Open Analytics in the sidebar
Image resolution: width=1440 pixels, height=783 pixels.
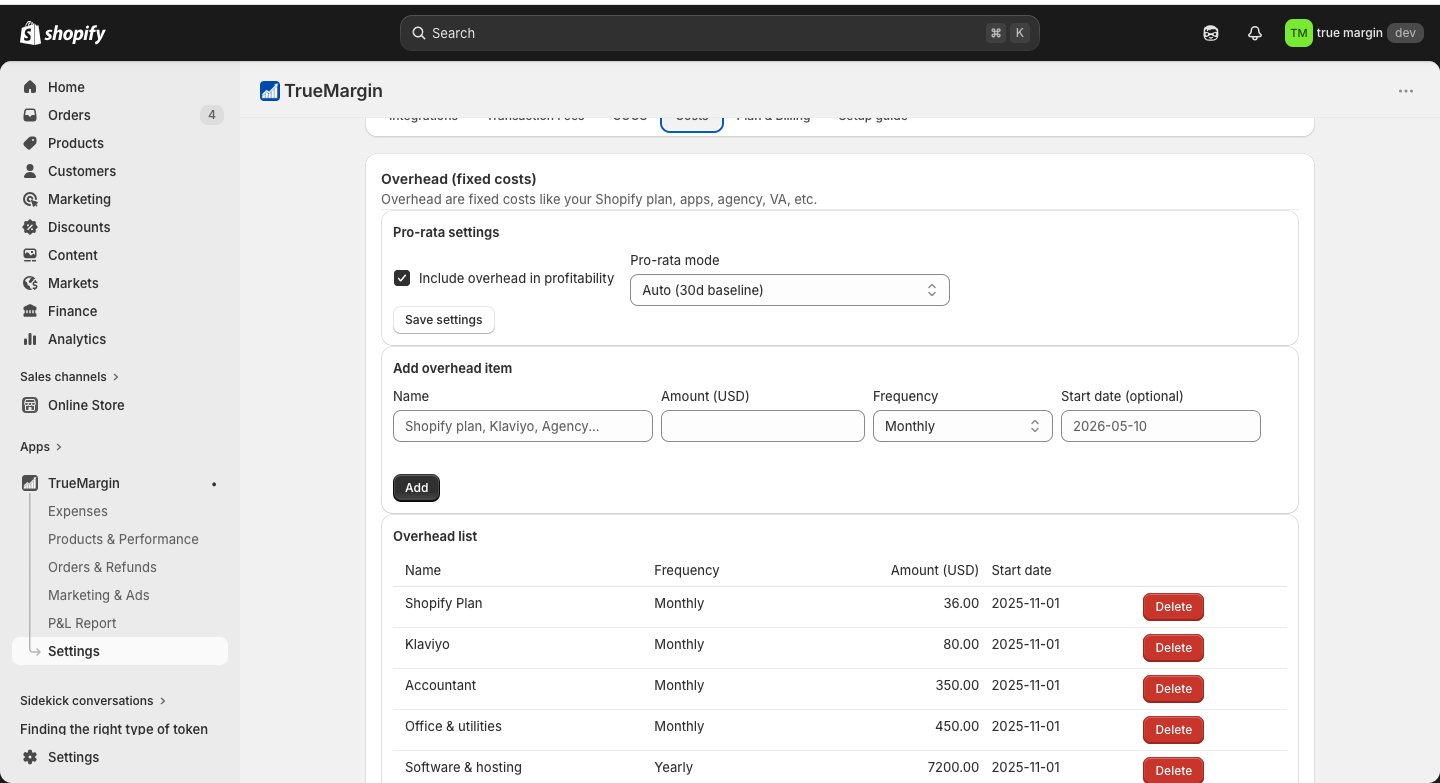120,339
